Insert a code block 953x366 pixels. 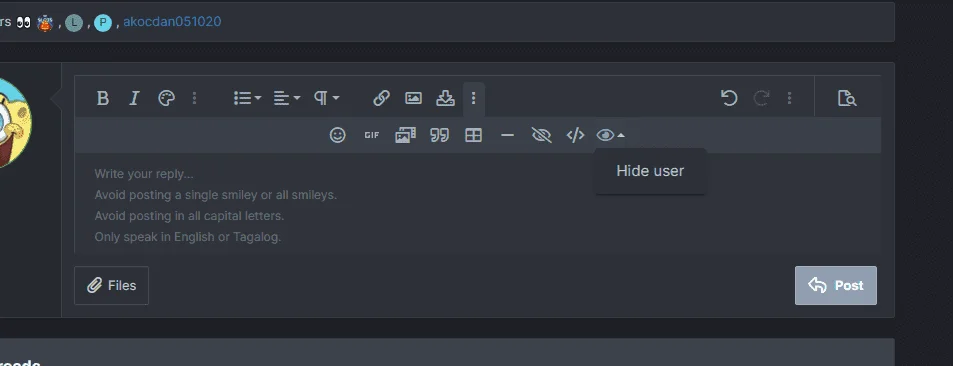pos(576,135)
